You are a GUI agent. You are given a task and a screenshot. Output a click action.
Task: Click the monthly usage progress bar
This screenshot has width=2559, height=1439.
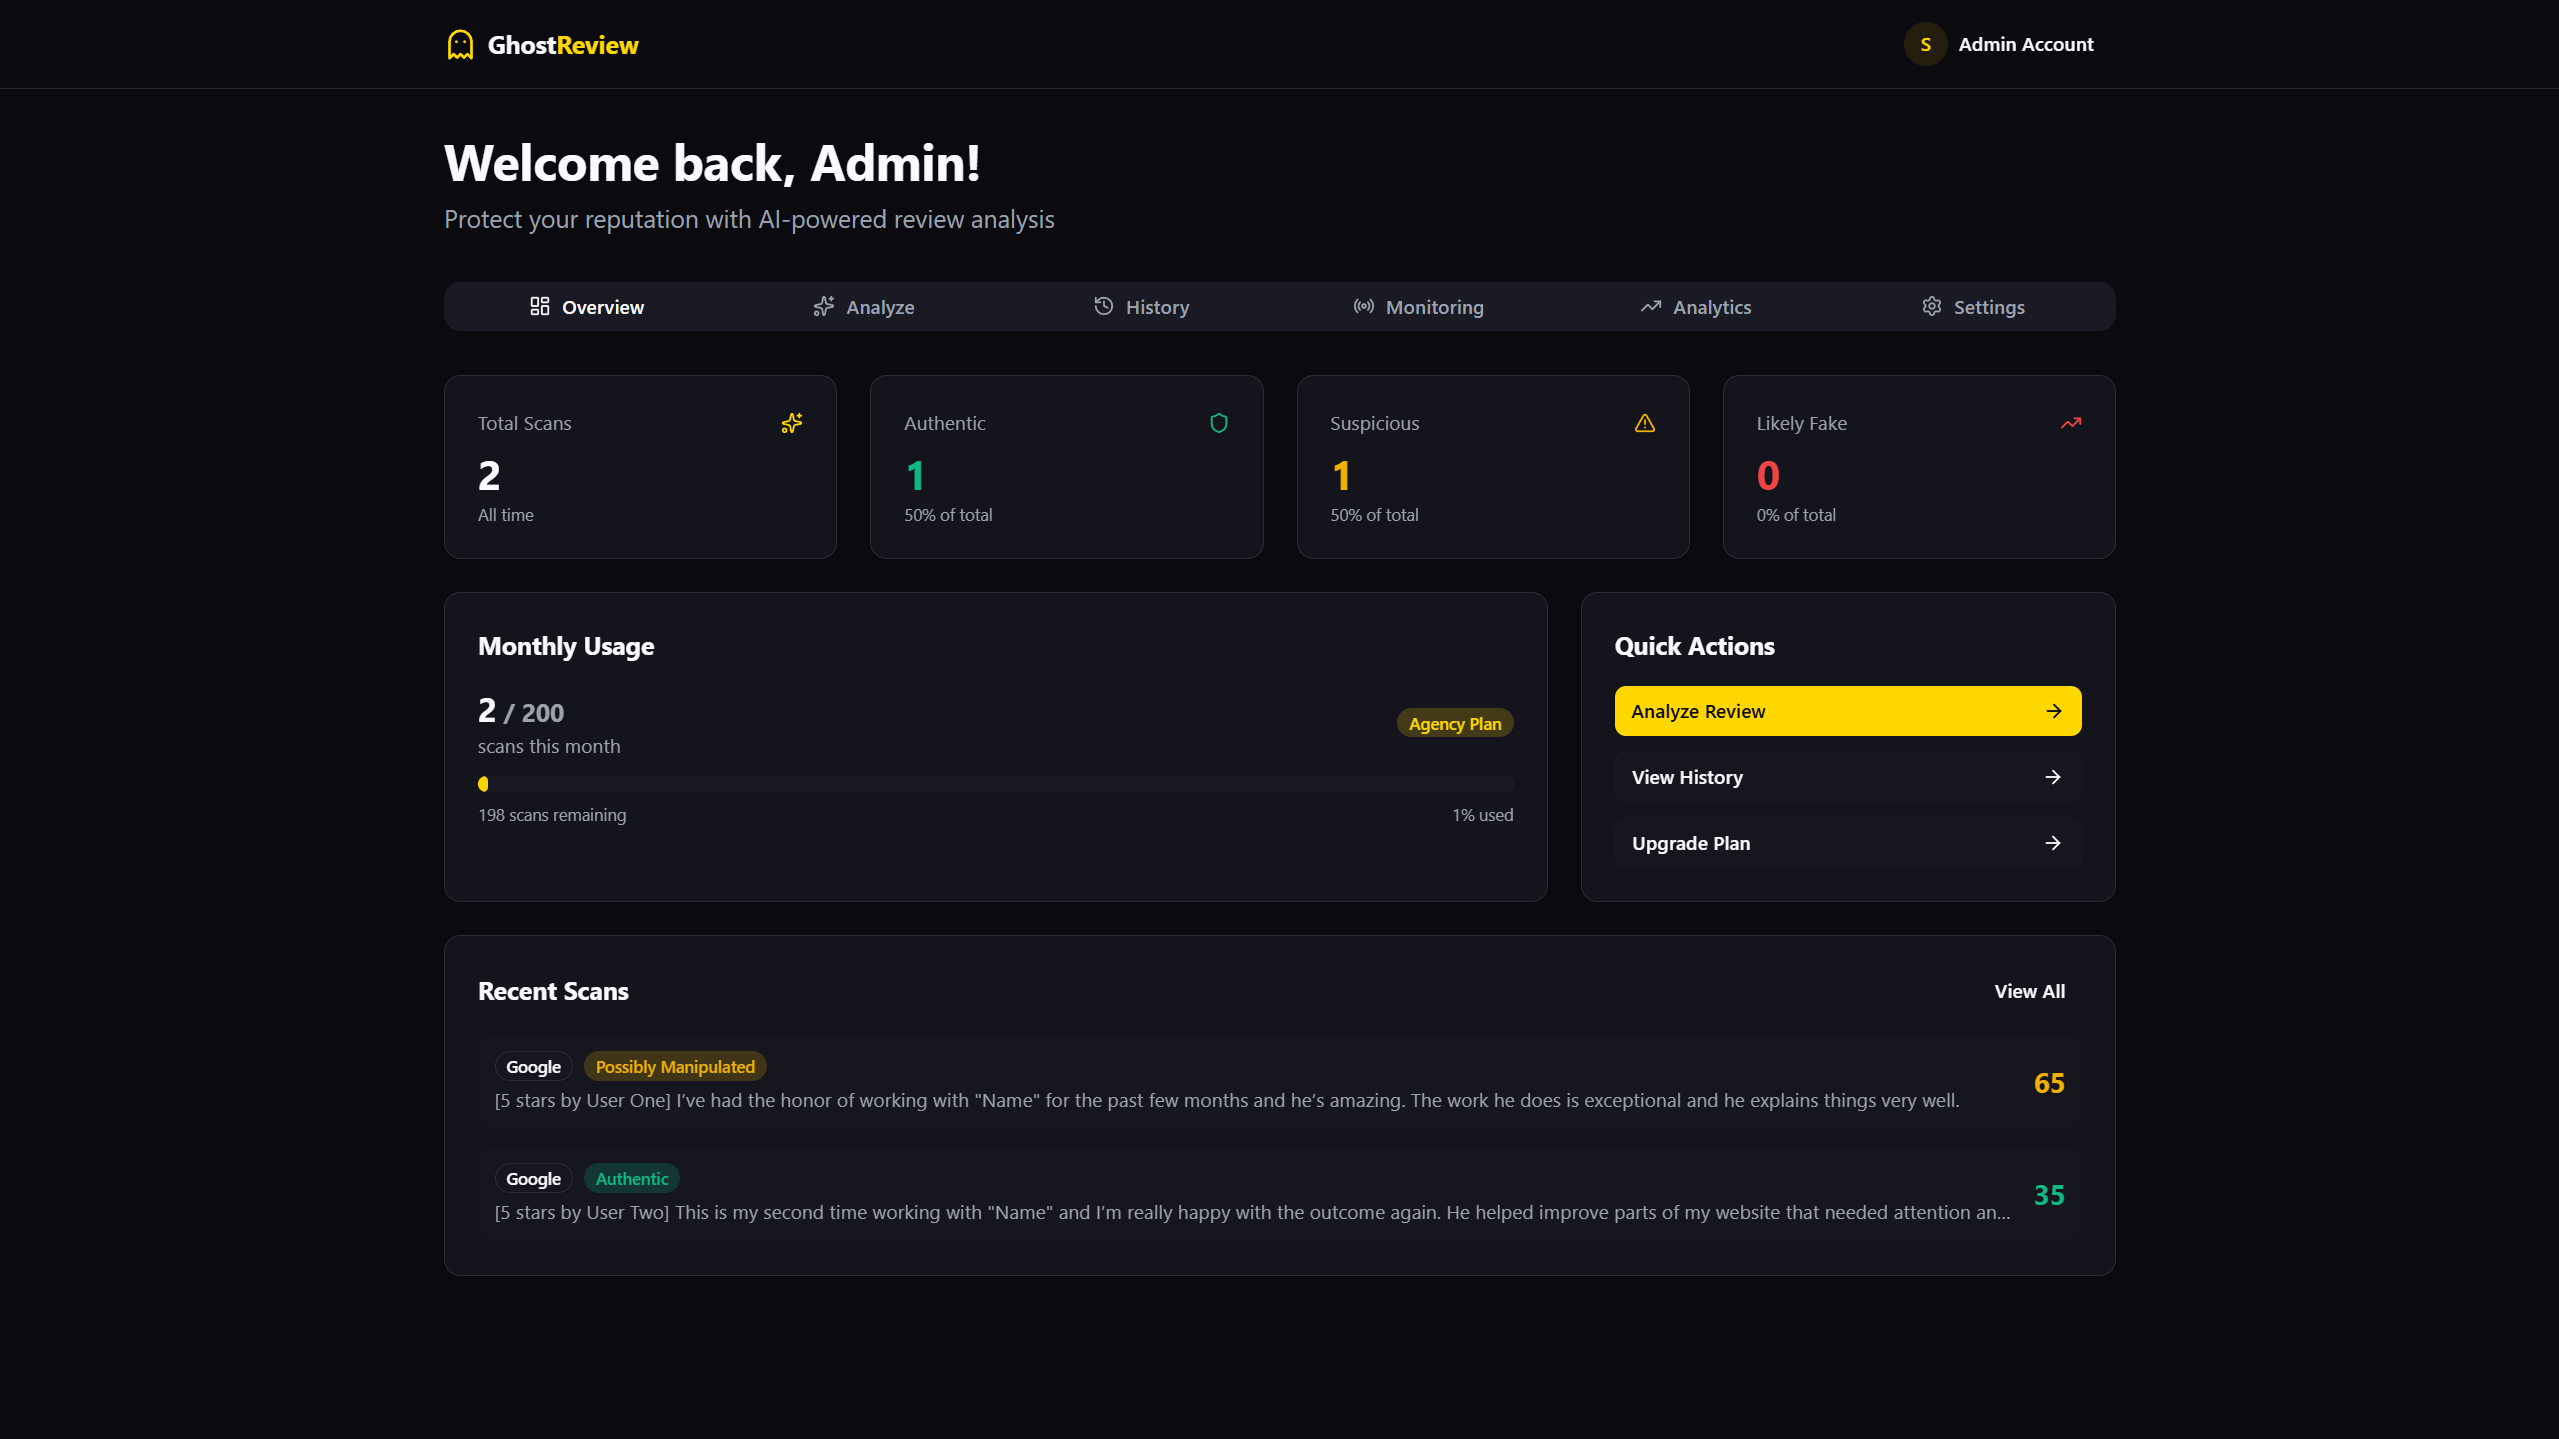(994, 783)
